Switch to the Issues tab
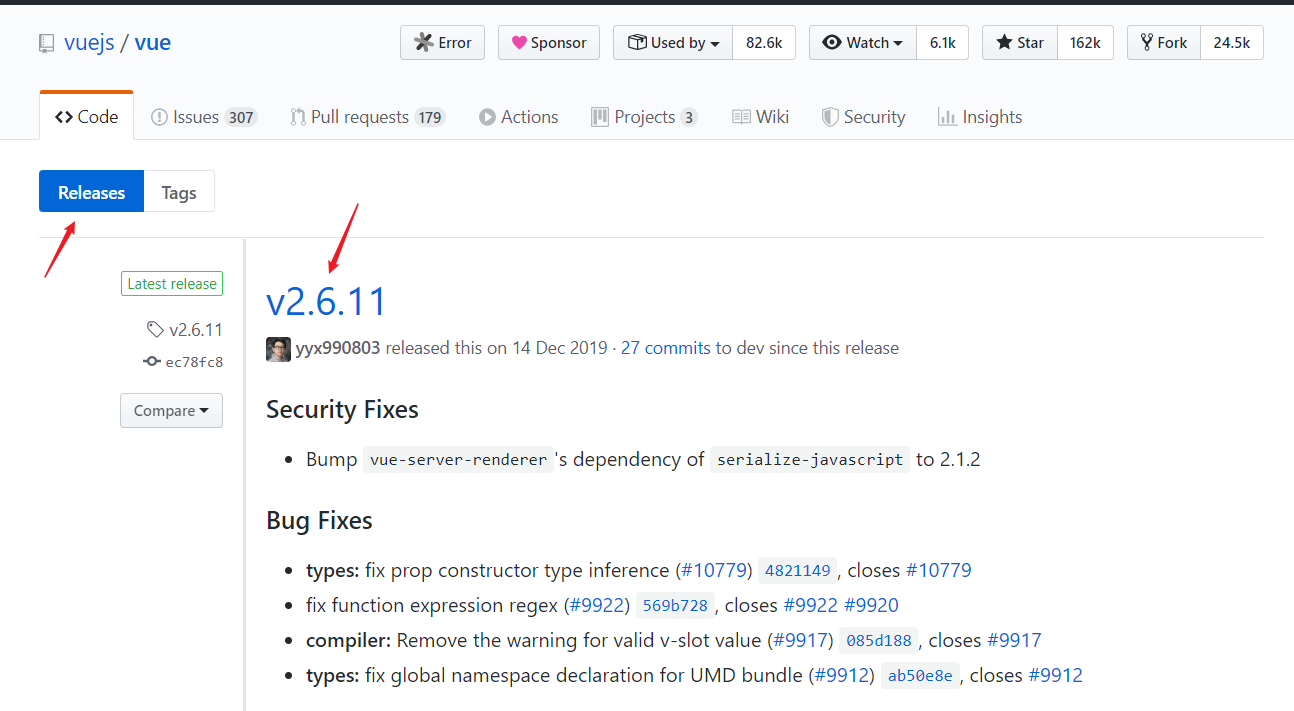 pos(204,117)
